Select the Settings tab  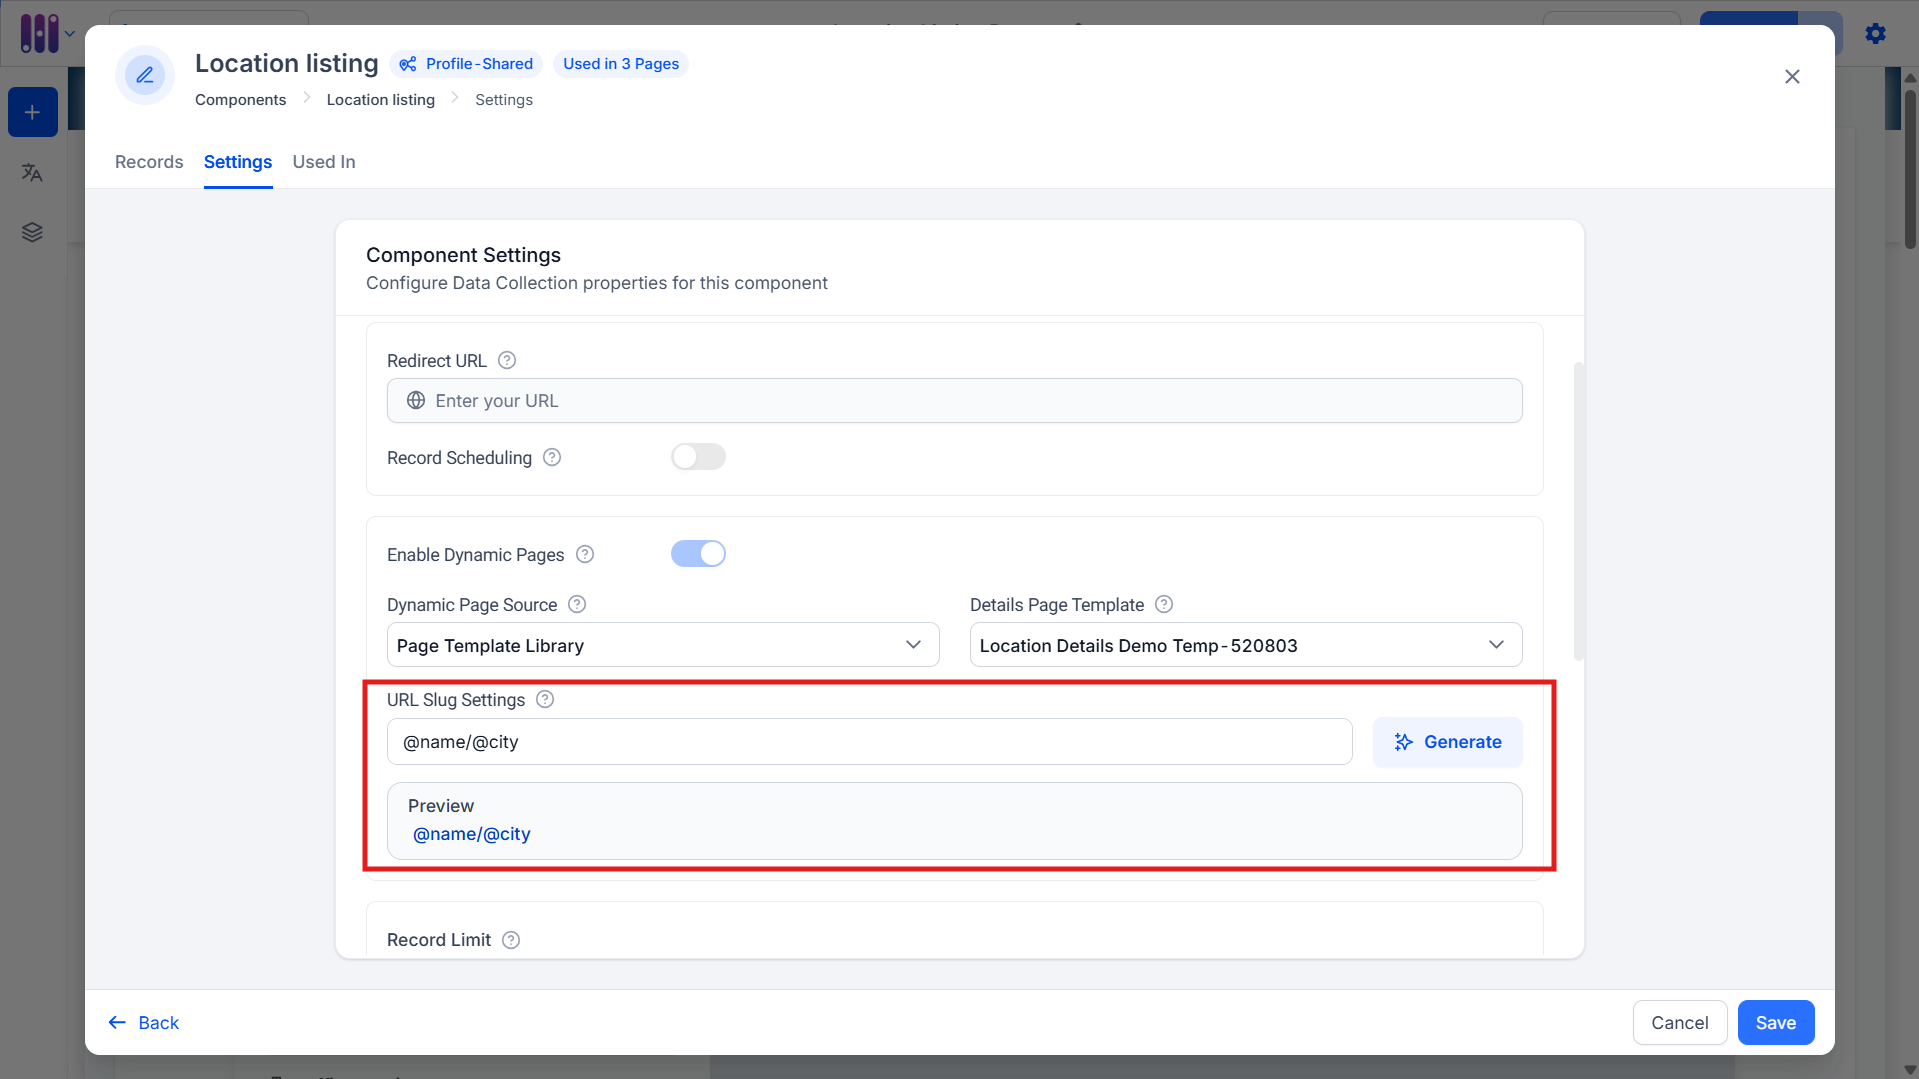click(x=238, y=162)
